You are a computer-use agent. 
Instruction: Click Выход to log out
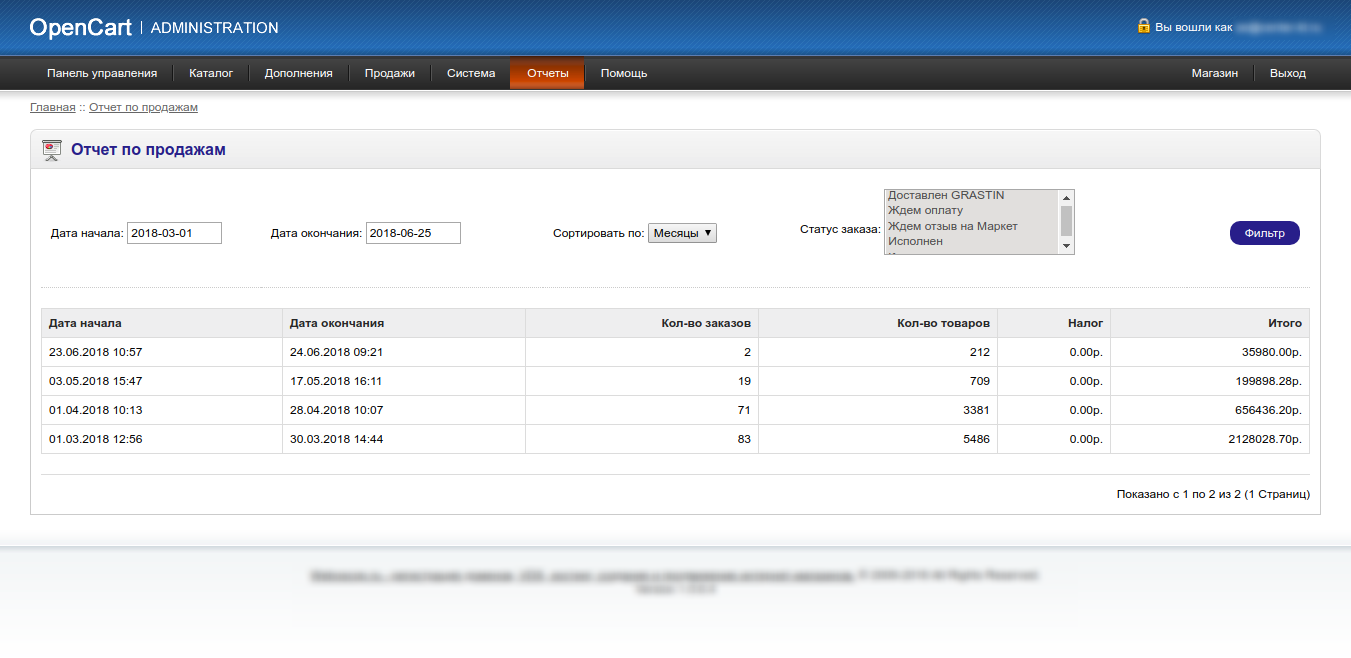point(1288,73)
